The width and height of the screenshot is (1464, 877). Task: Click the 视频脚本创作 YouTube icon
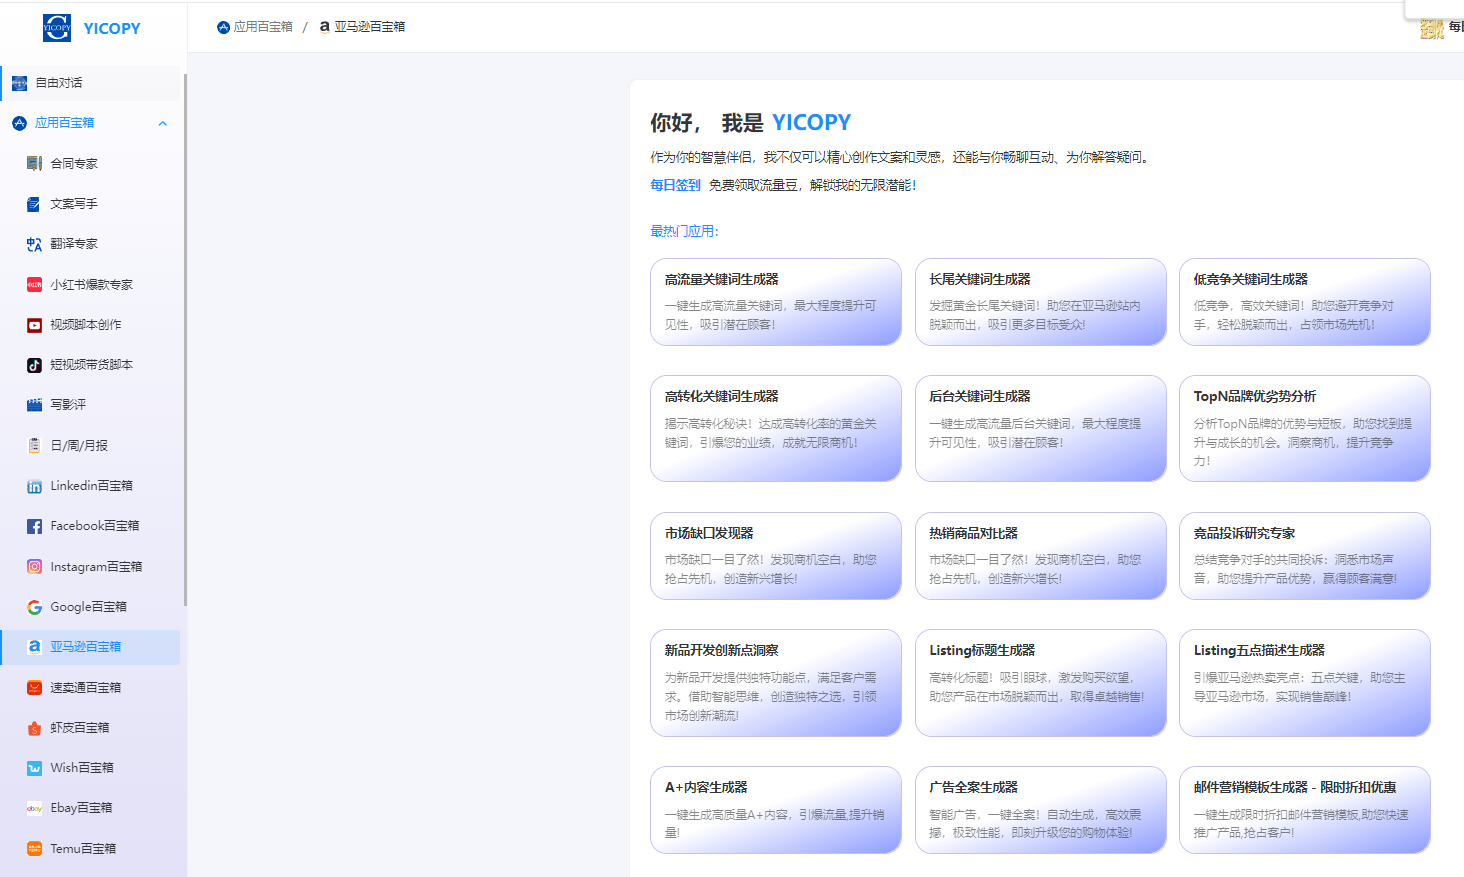click(34, 325)
